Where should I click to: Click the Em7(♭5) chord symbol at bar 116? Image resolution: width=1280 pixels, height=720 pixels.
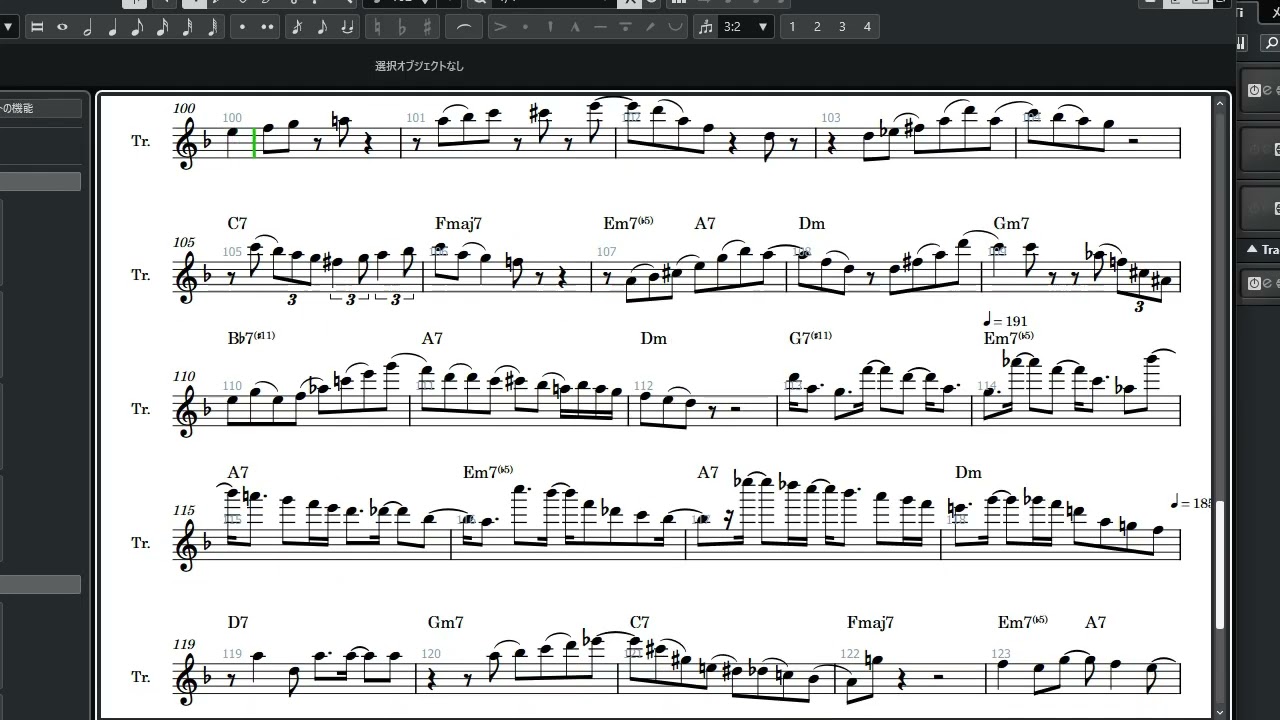488,472
